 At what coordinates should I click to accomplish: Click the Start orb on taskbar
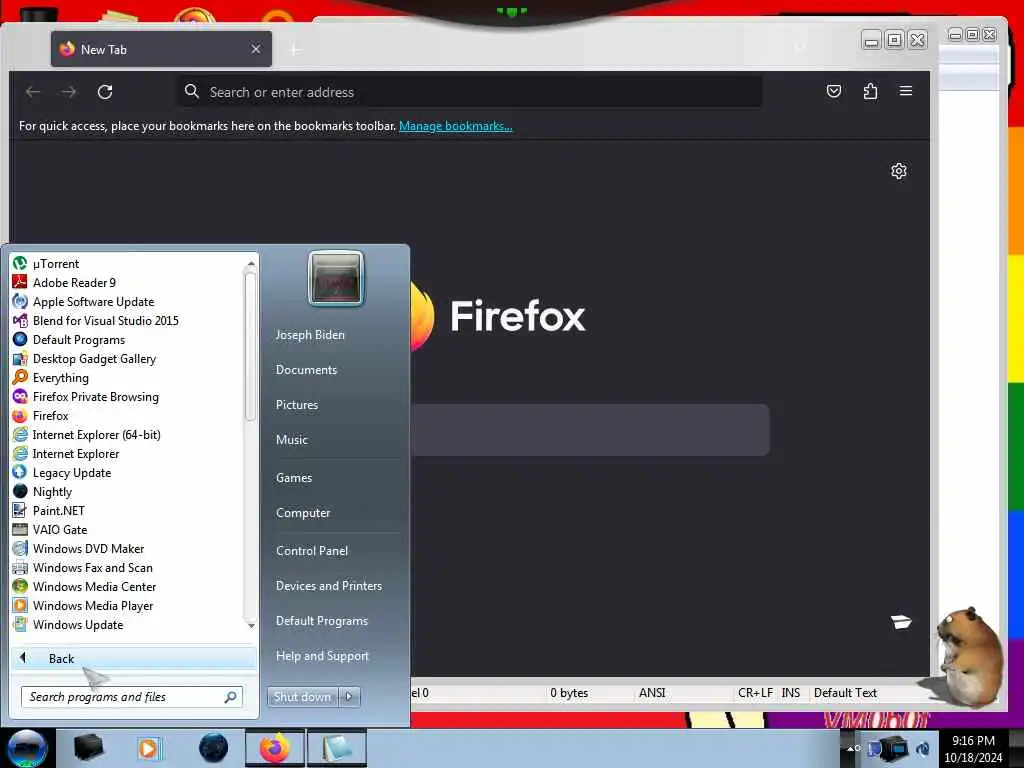click(x=27, y=748)
